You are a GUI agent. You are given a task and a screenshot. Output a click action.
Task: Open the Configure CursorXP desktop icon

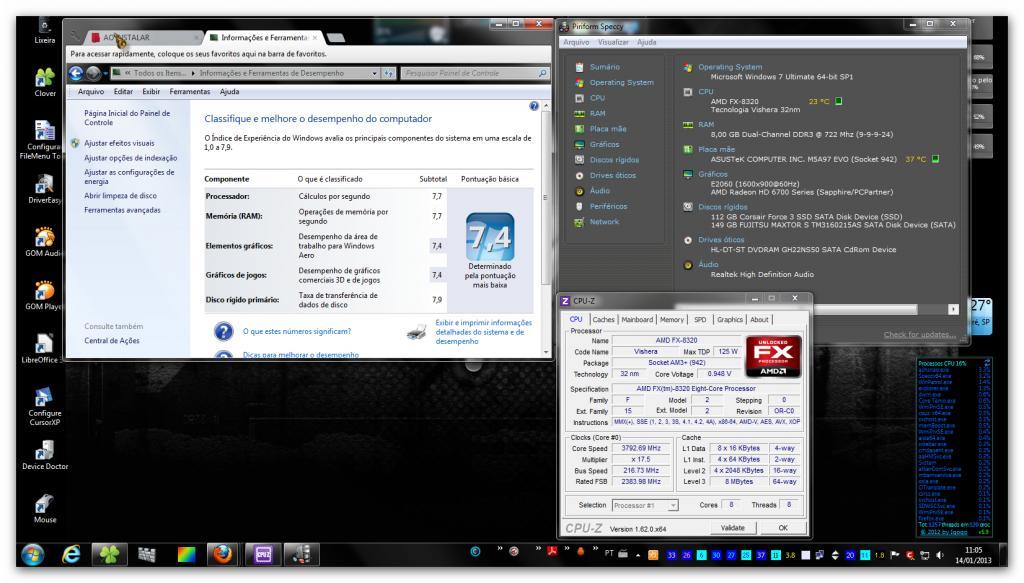(44, 406)
